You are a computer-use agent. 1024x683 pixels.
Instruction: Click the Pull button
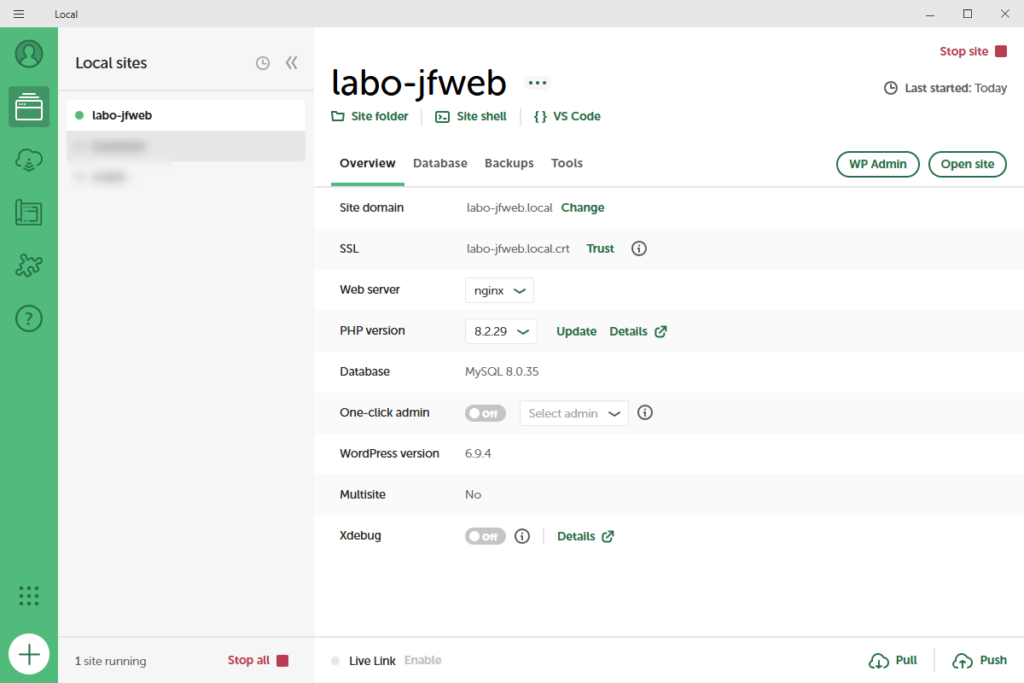click(x=893, y=660)
